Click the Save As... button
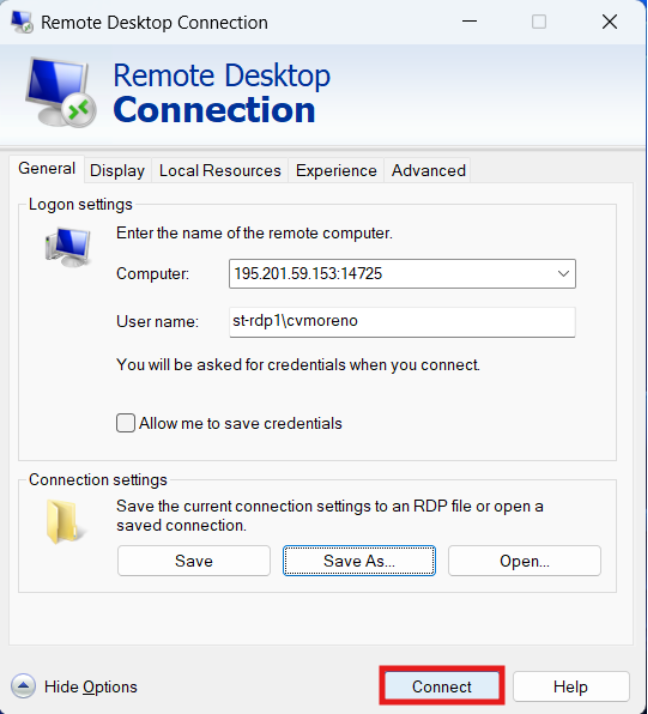The width and height of the screenshot is (648, 714). coord(359,561)
